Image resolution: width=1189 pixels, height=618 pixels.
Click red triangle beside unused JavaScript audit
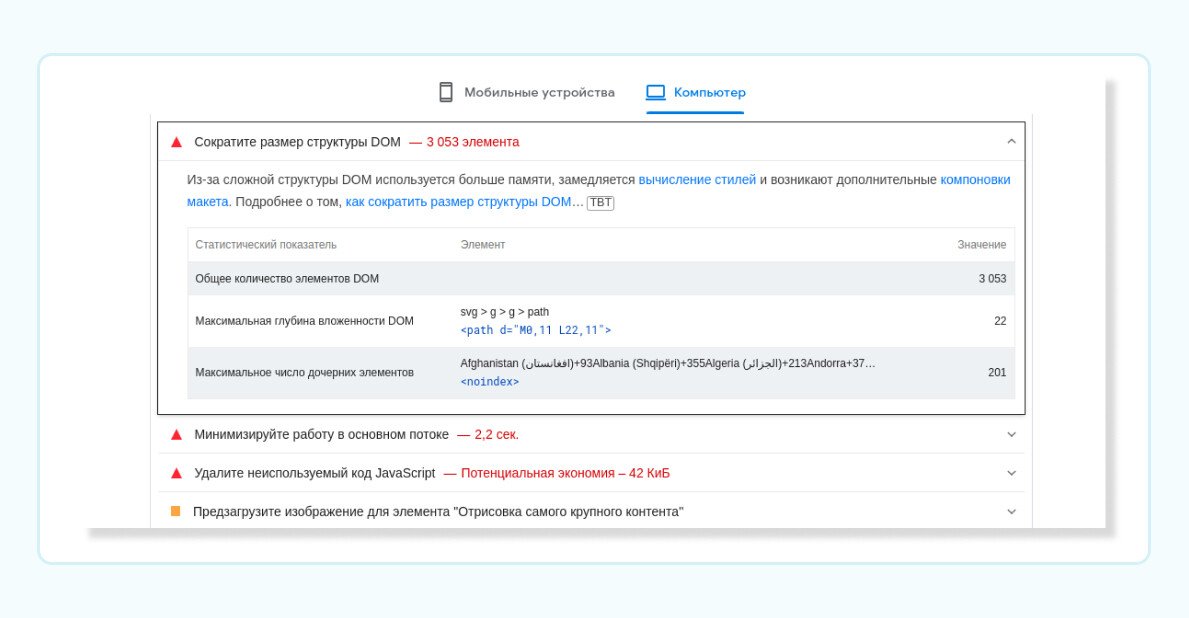coord(177,473)
